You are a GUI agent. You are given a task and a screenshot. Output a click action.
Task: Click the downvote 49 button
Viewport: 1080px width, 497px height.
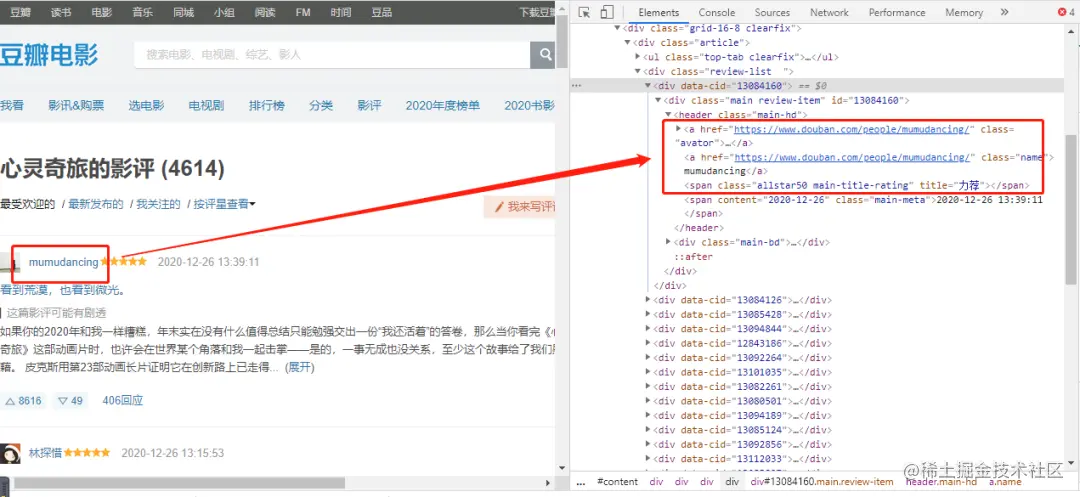pyautogui.click(x=70, y=401)
